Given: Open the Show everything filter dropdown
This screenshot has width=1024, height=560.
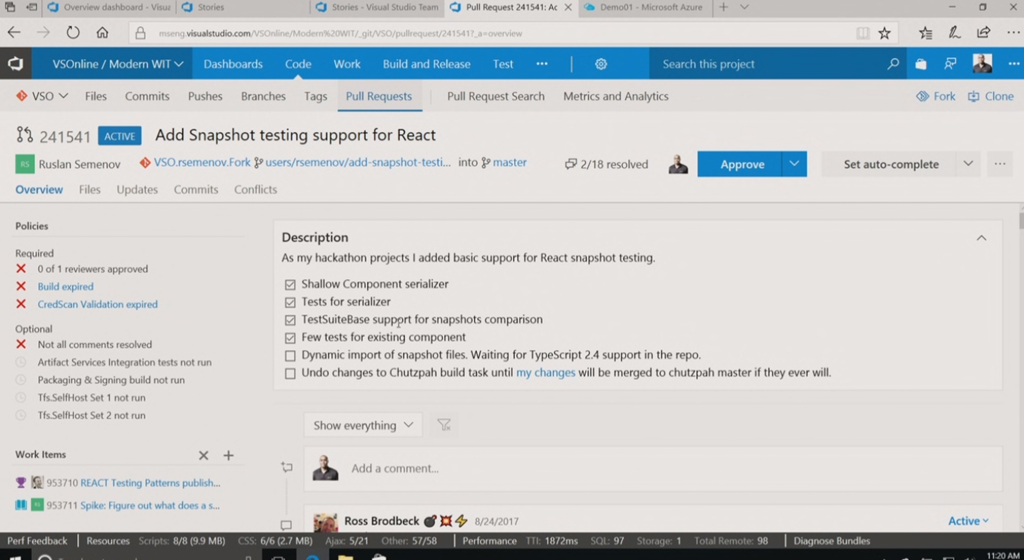Looking at the screenshot, I should coord(362,425).
